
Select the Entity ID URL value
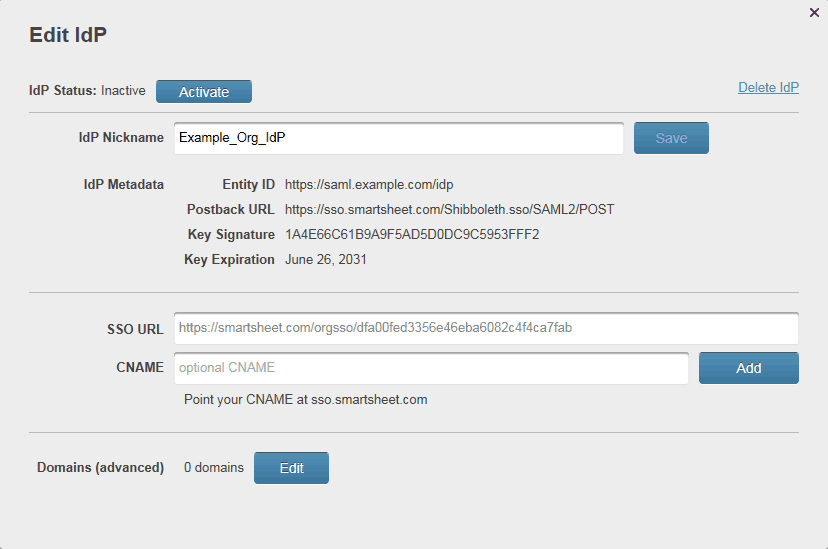[x=369, y=185]
